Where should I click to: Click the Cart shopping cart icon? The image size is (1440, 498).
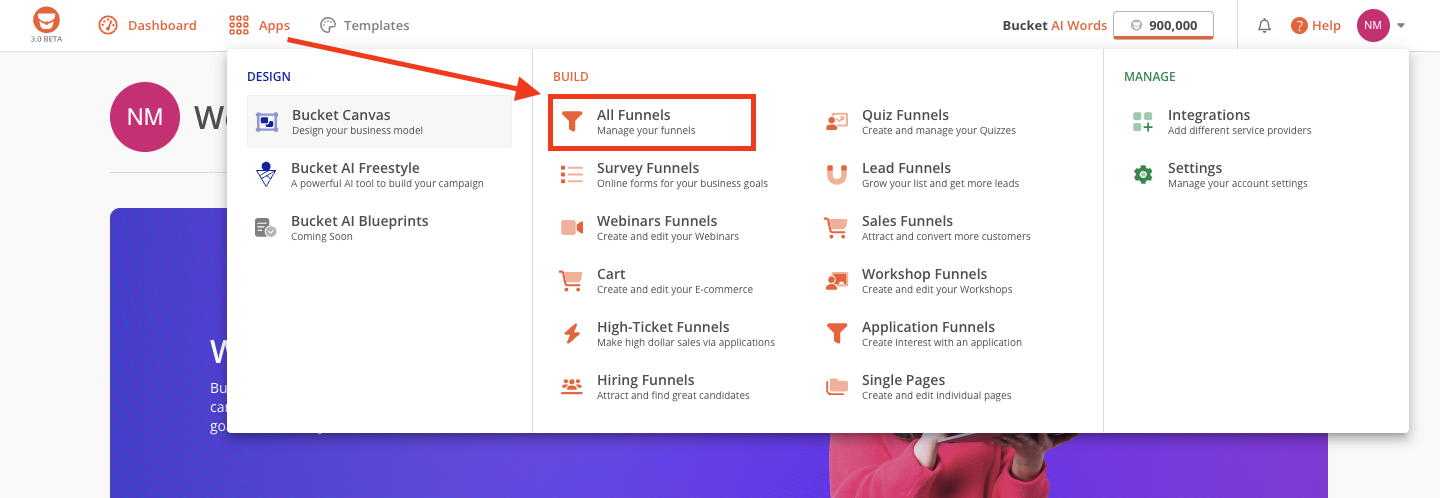point(571,281)
